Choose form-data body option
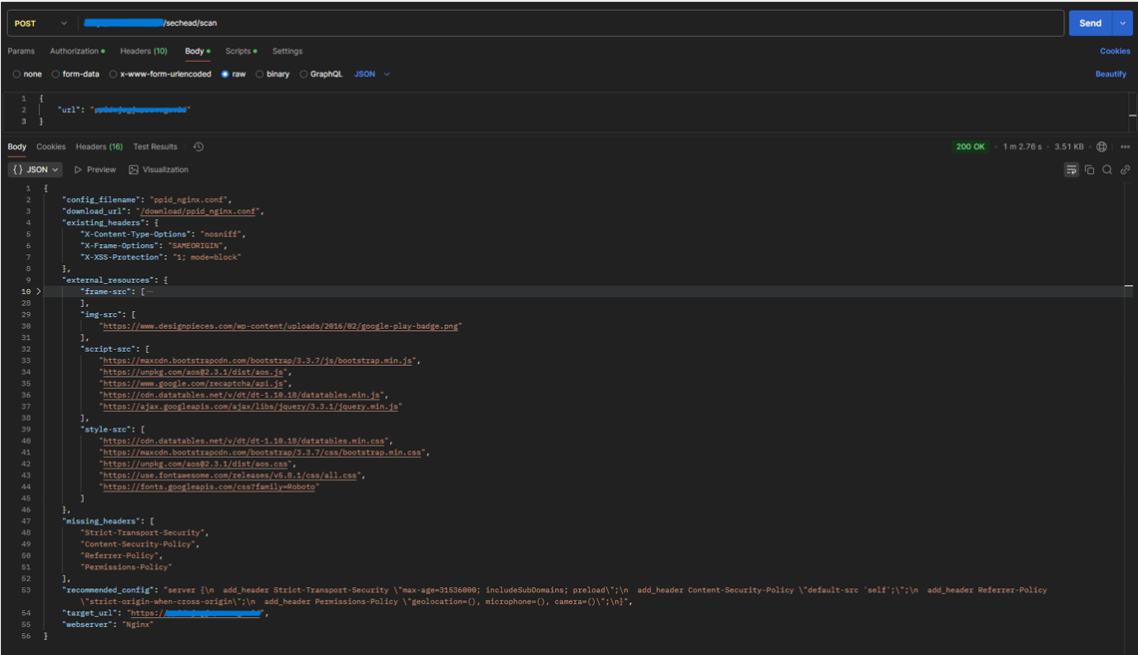Viewport: 1138px width, 655px height. point(56,74)
